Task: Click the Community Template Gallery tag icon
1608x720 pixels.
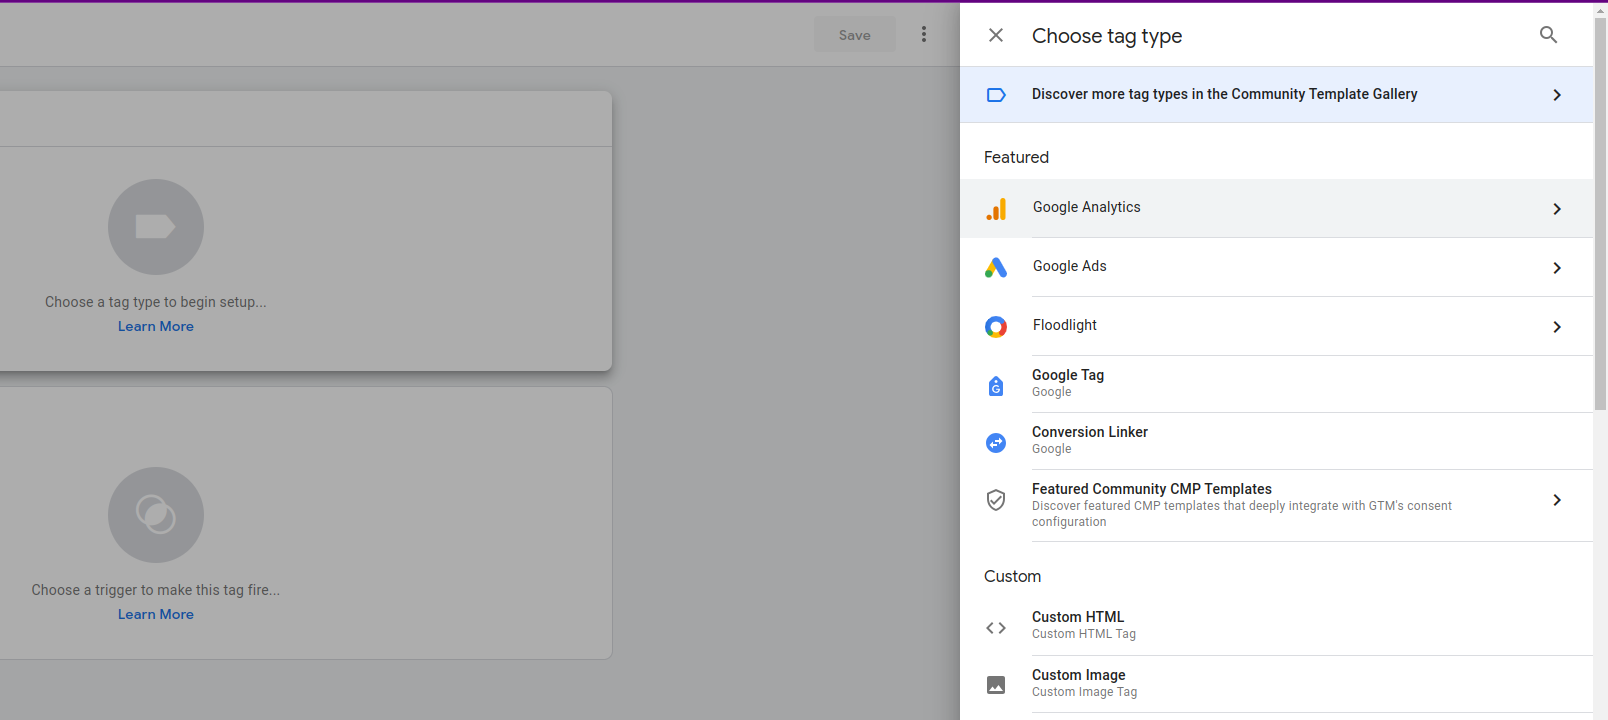Action: [x=996, y=95]
